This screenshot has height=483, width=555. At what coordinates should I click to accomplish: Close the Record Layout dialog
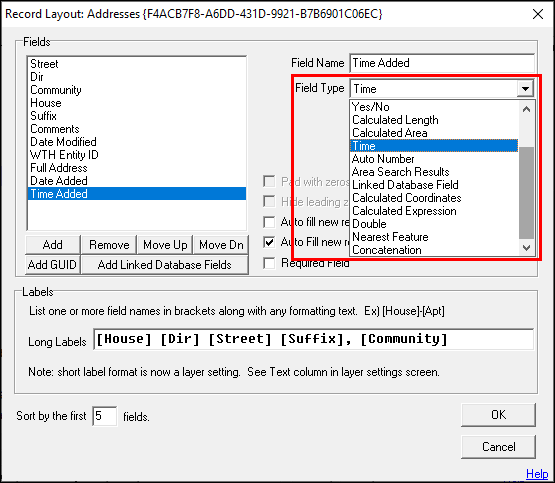538,14
